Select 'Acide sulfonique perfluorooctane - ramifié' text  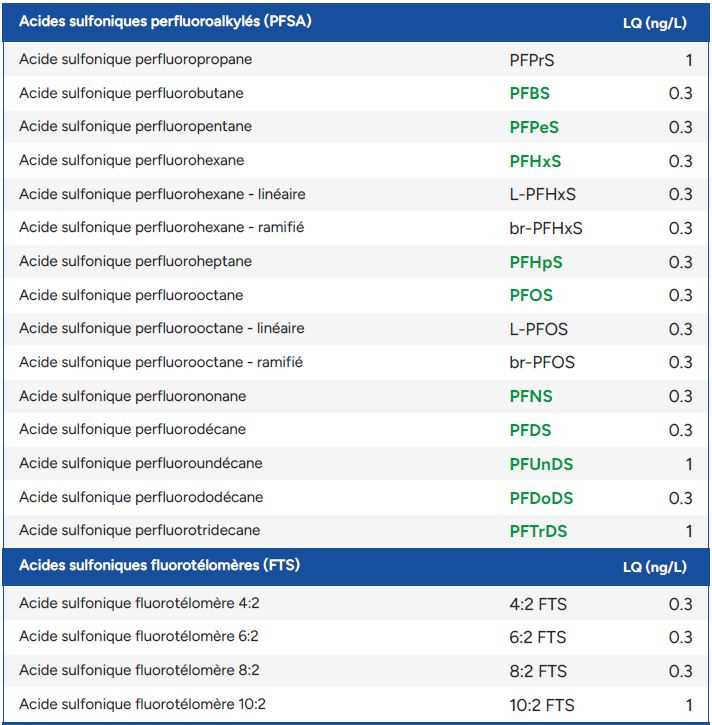point(161,362)
